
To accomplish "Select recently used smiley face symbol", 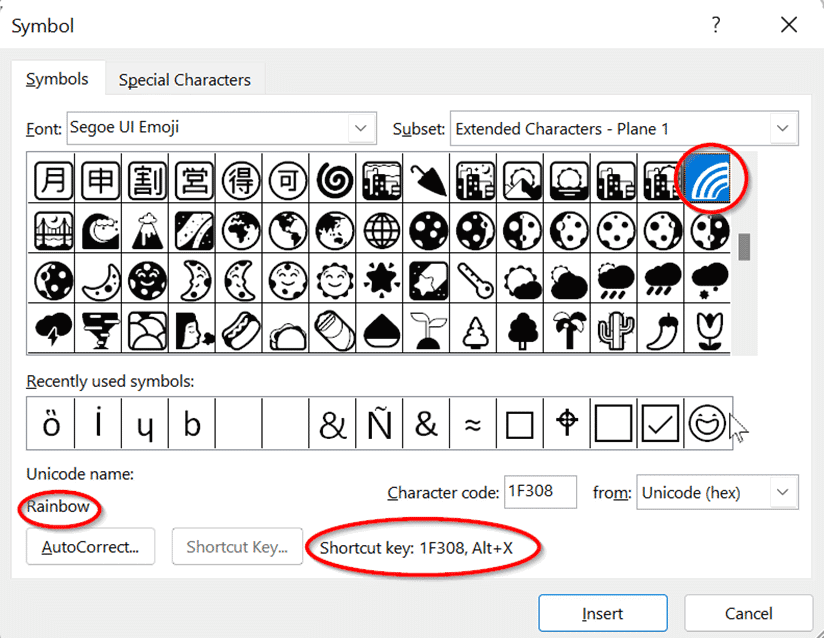I will [x=708, y=424].
